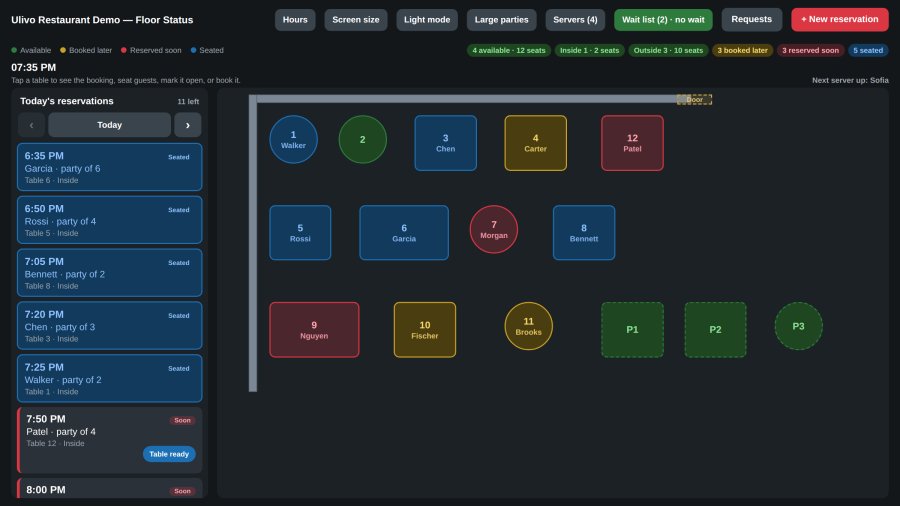Open the Servers (4) list
This screenshot has height=506, width=900.
click(575, 20)
